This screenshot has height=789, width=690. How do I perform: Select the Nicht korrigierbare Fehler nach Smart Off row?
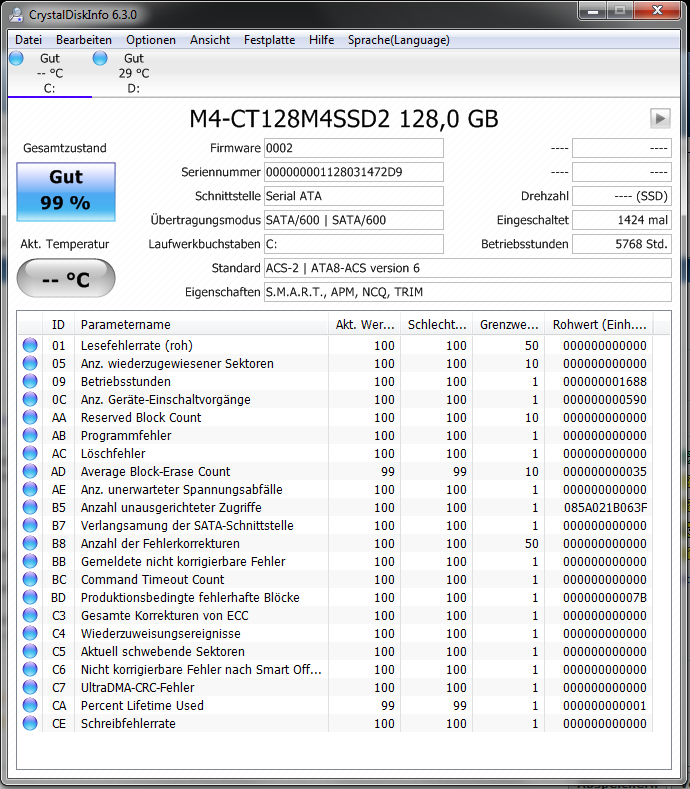click(x=335, y=669)
